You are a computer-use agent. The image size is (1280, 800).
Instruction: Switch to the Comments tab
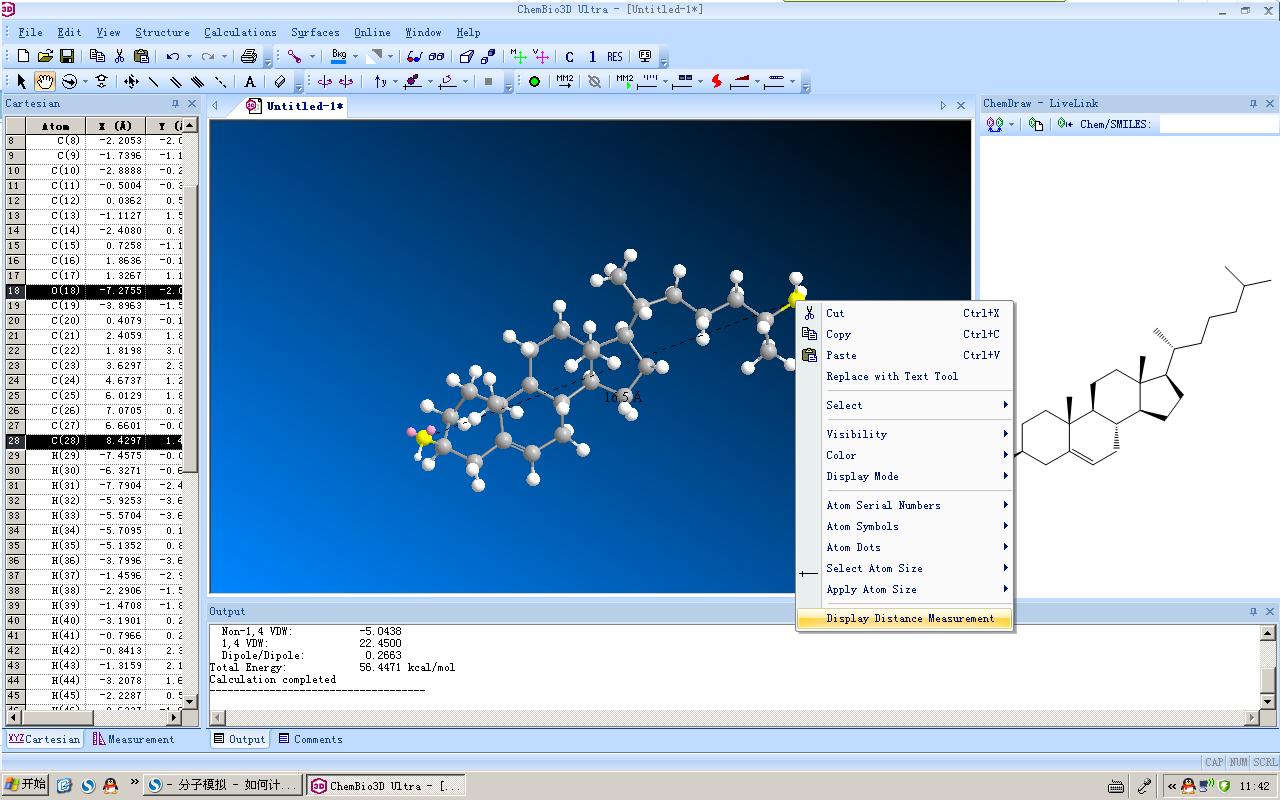(310, 739)
